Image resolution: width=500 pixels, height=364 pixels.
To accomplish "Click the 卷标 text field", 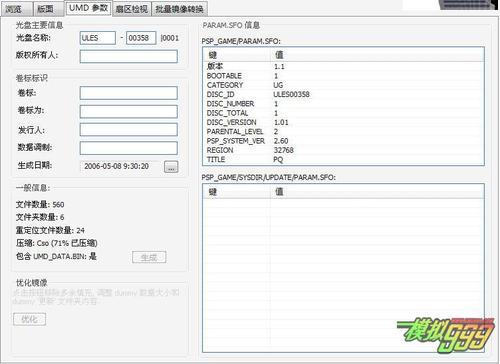I will tap(129, 93).
